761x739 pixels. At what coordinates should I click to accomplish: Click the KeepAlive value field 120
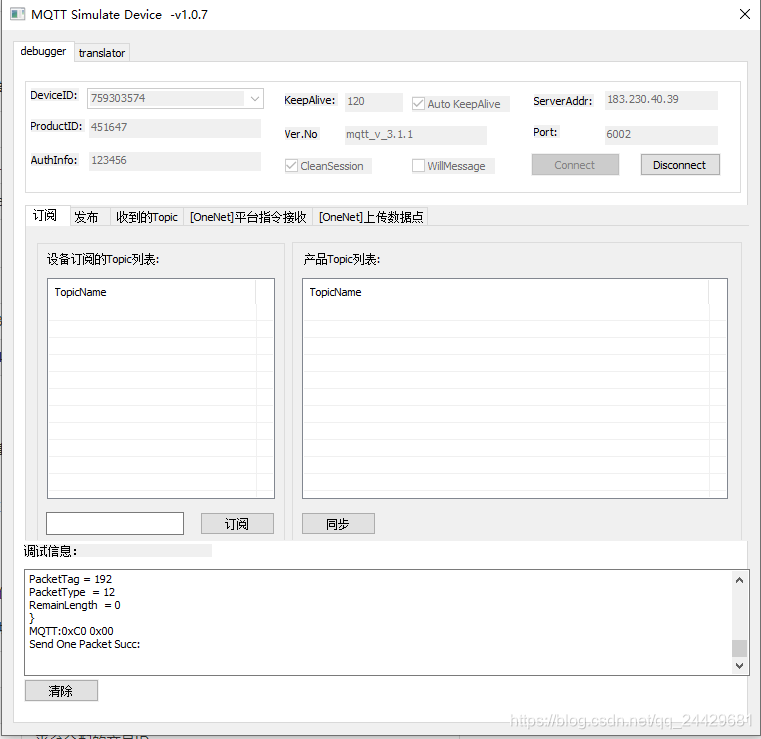(374, 102)
